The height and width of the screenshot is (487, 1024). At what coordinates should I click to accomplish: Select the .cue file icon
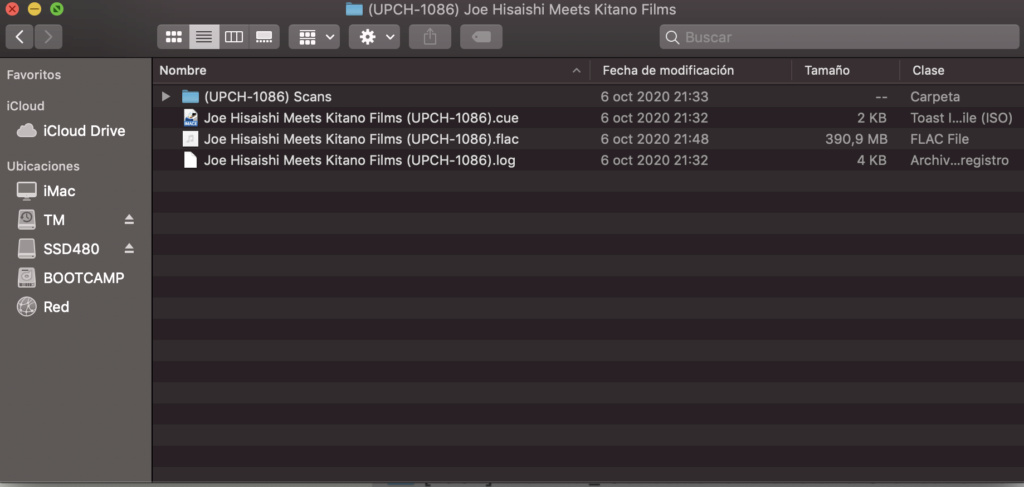[190, 118]
